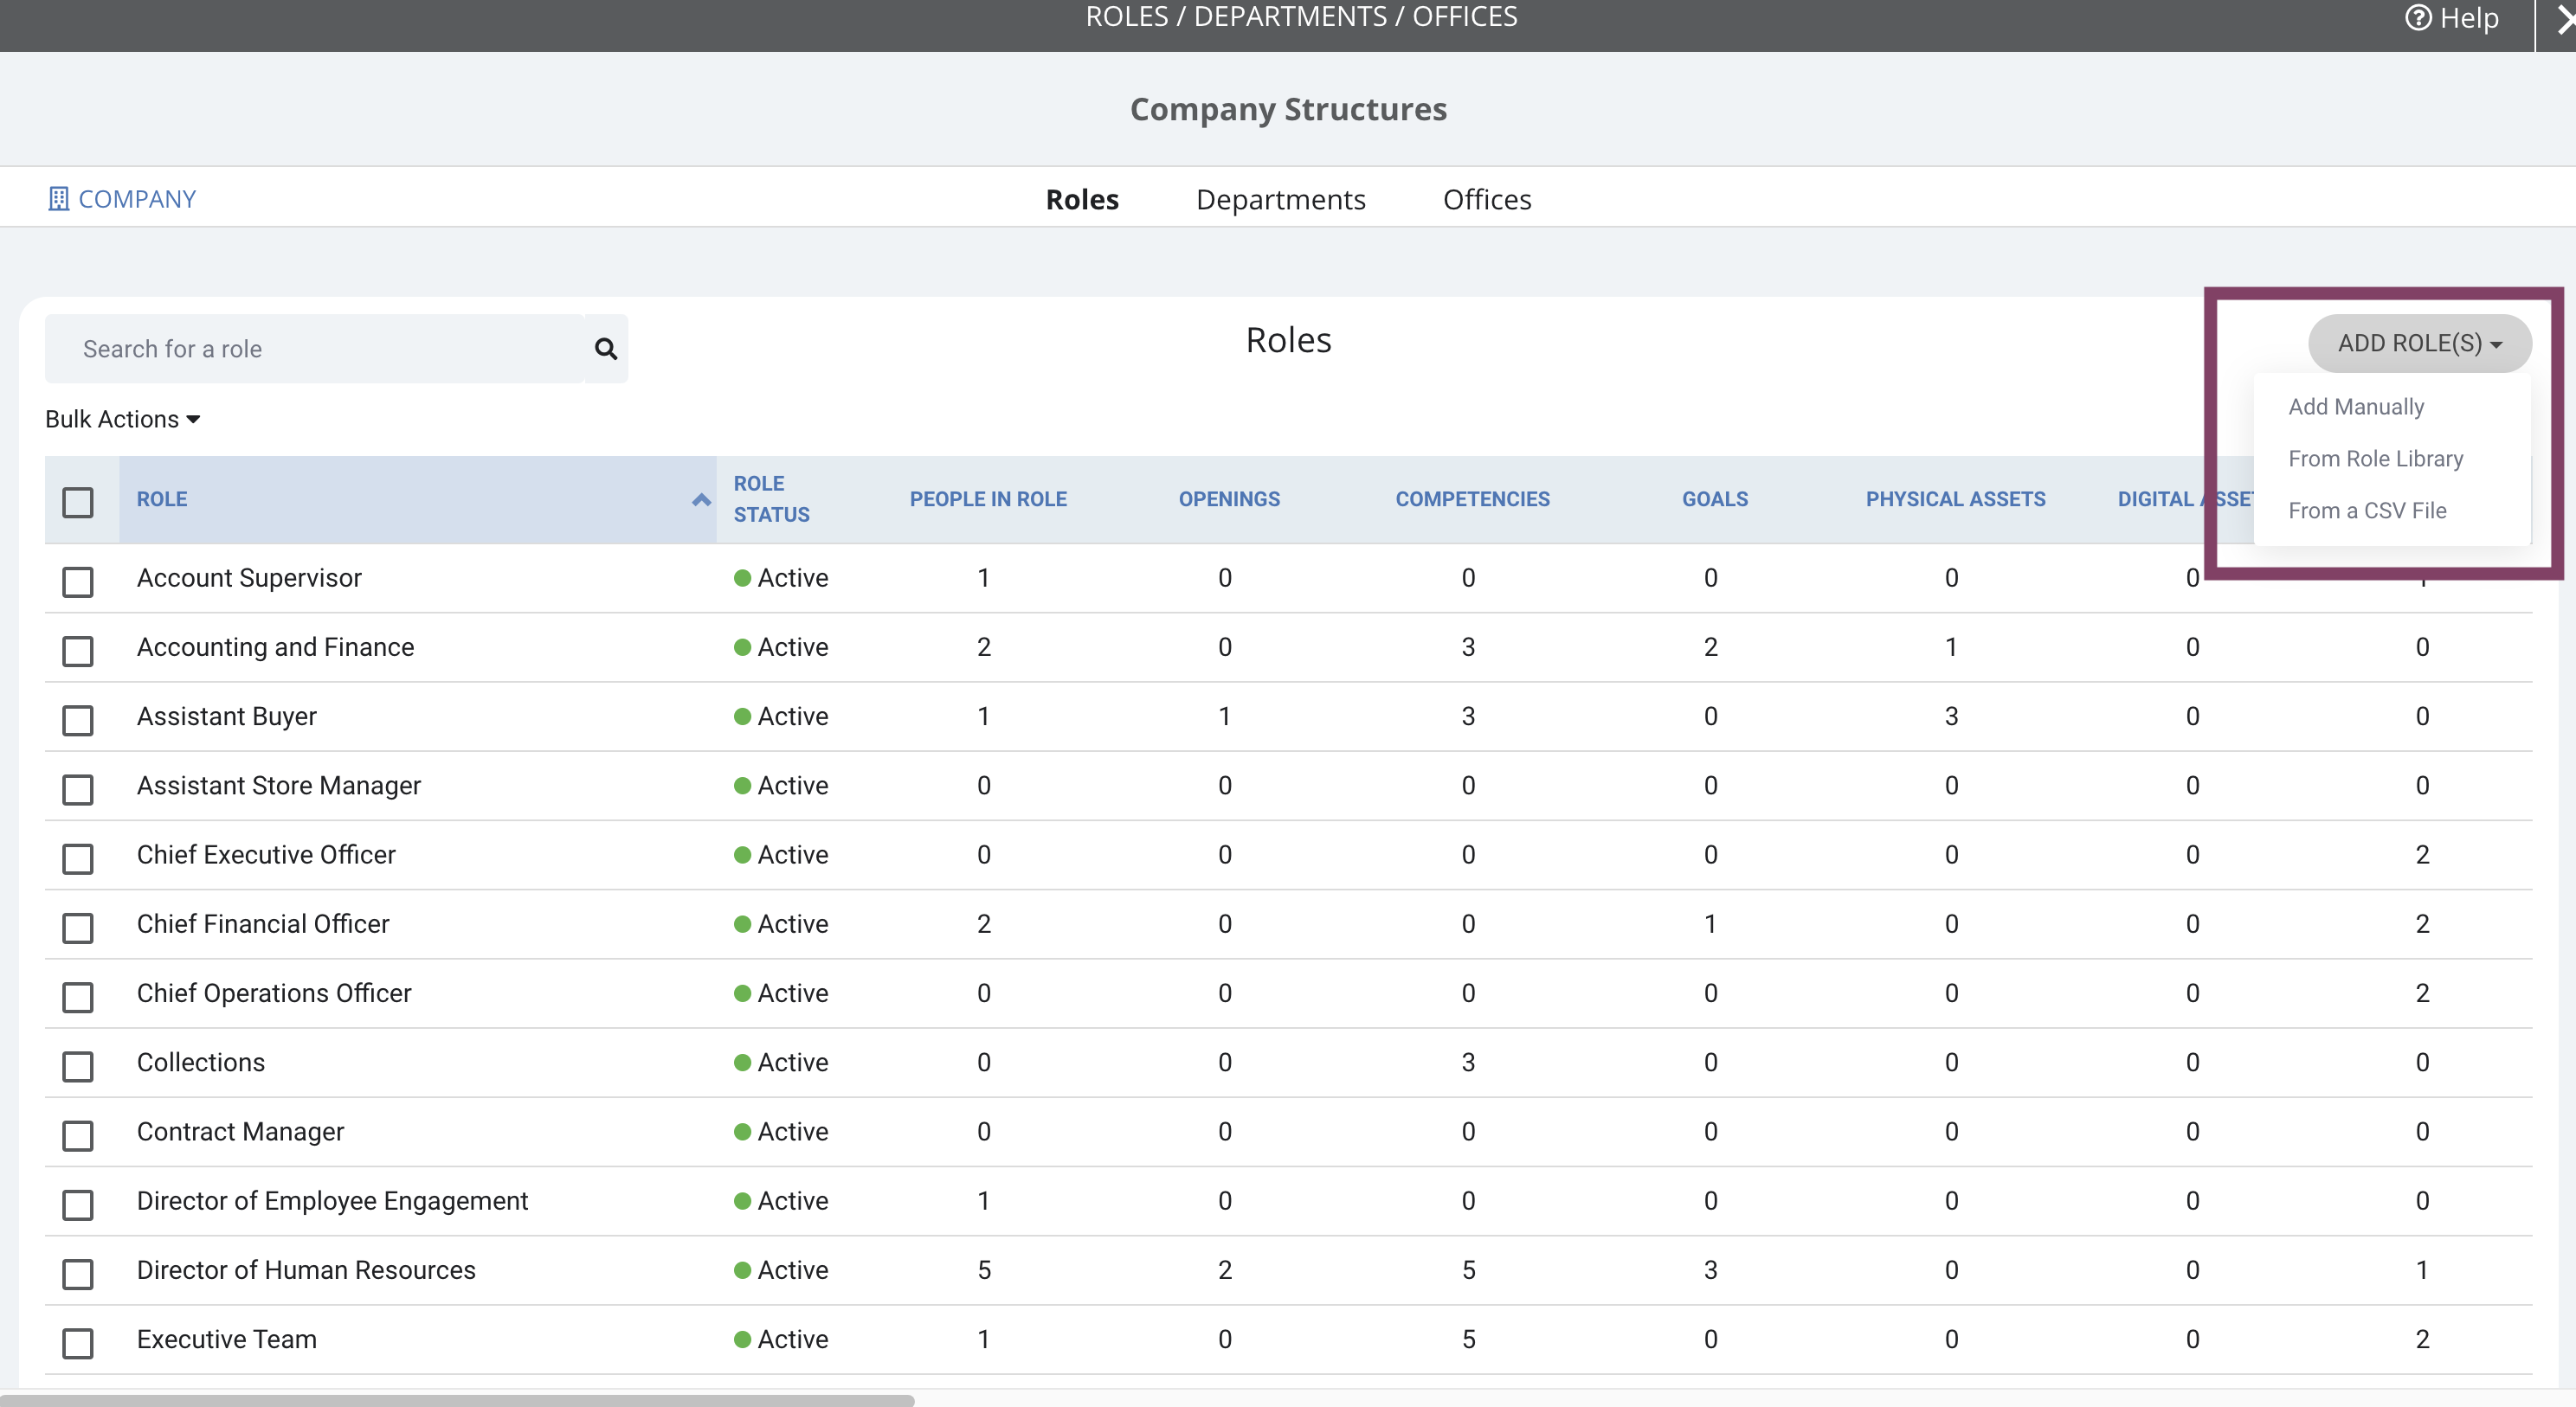
Task: Click physical assets value 3 for Assistant Buyer
Action: click(x=1951, y=716)
